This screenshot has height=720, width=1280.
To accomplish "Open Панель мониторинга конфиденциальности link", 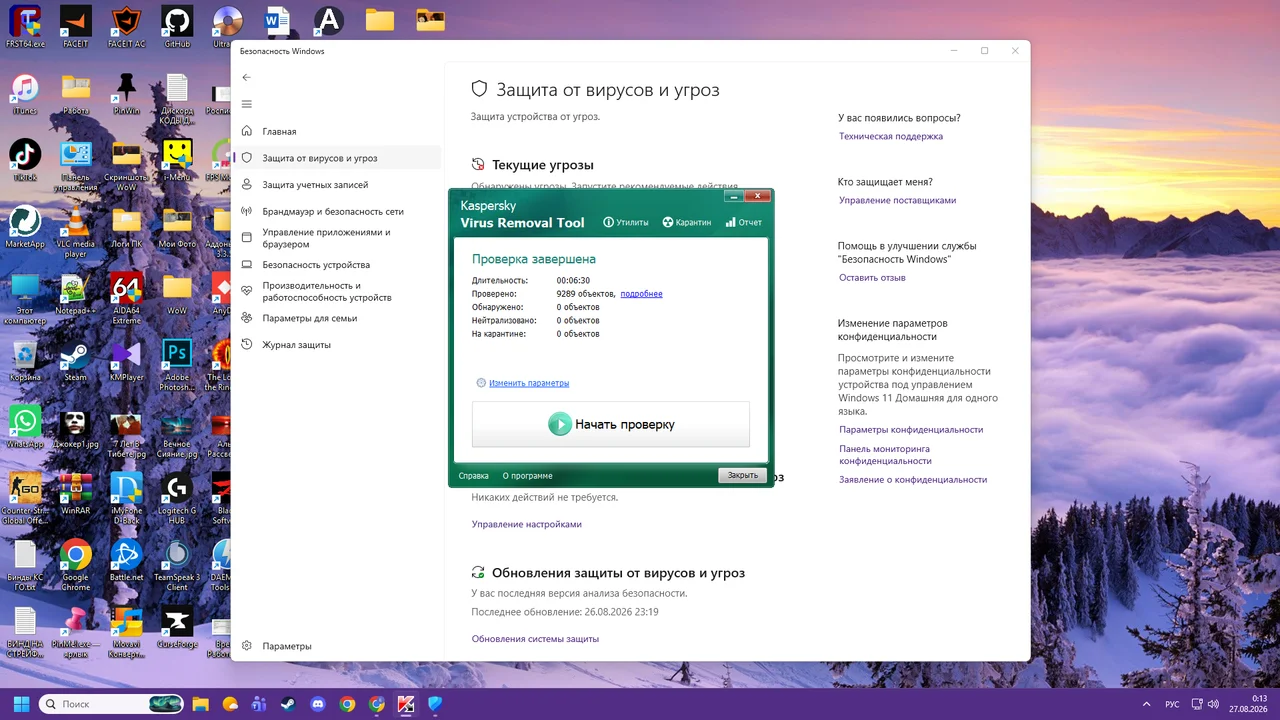I will (x=885, y=455).
